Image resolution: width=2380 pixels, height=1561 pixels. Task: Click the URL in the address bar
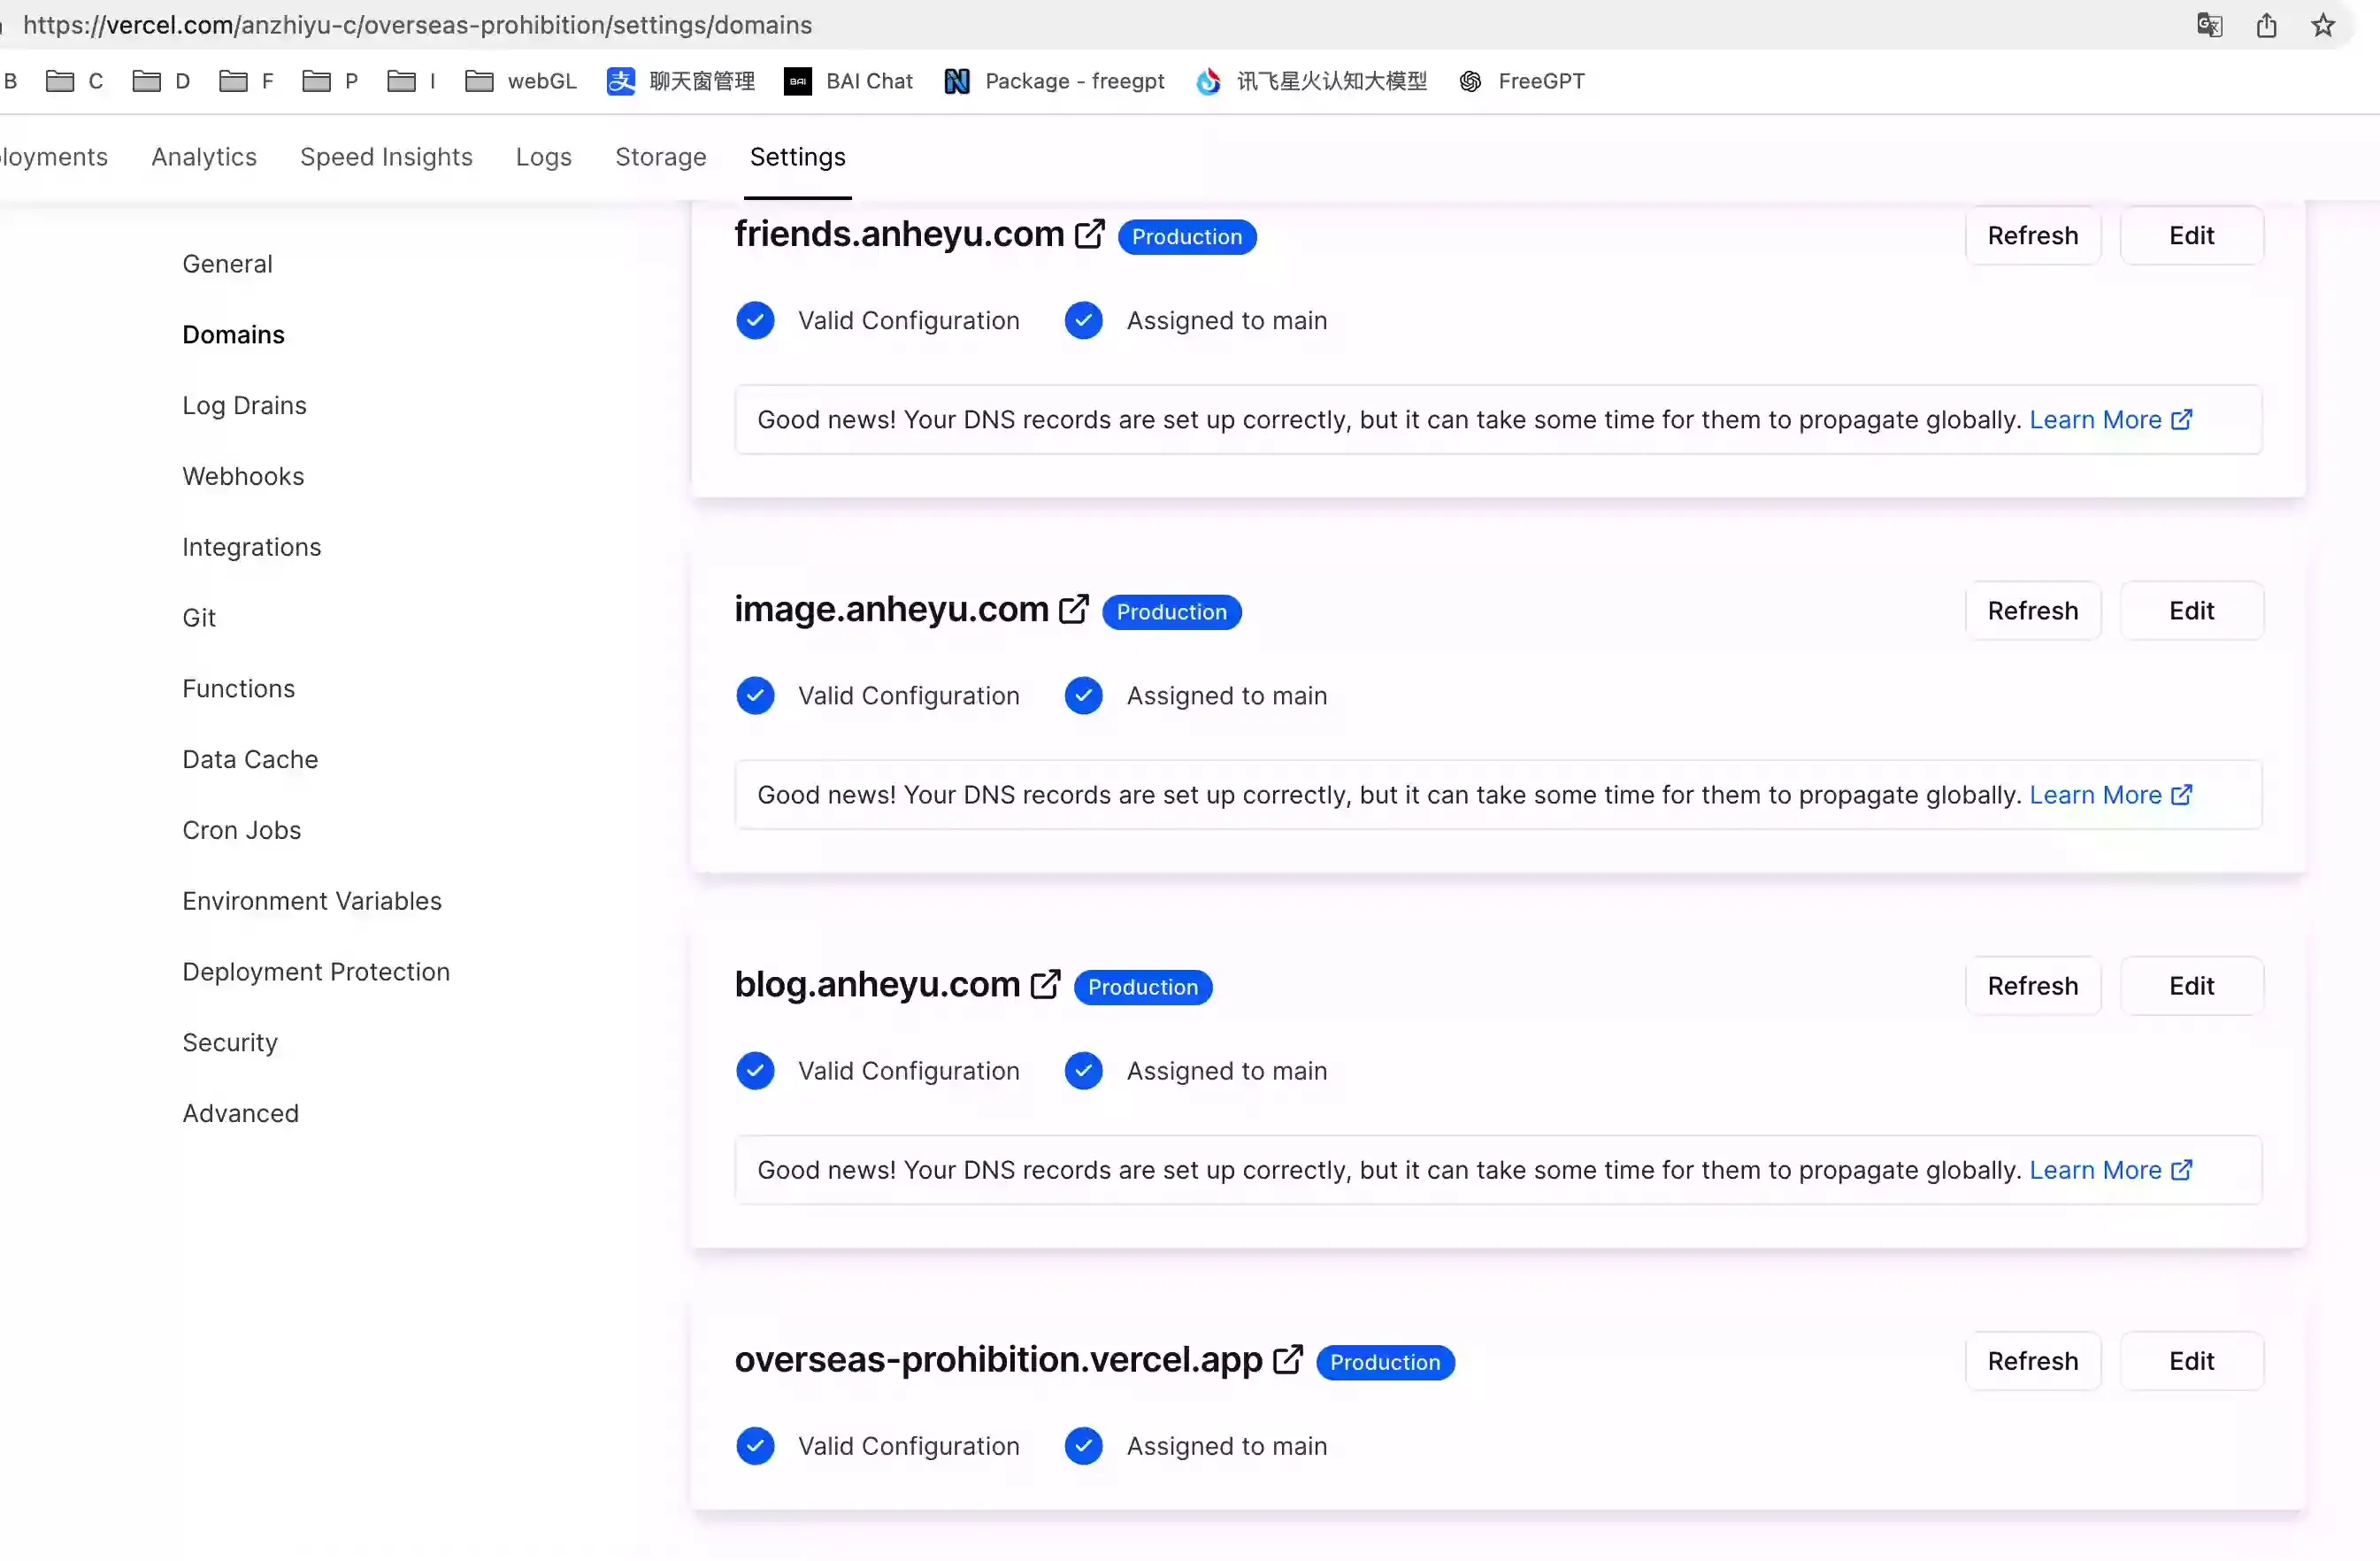pyautogui.click(x=417, y=25)
